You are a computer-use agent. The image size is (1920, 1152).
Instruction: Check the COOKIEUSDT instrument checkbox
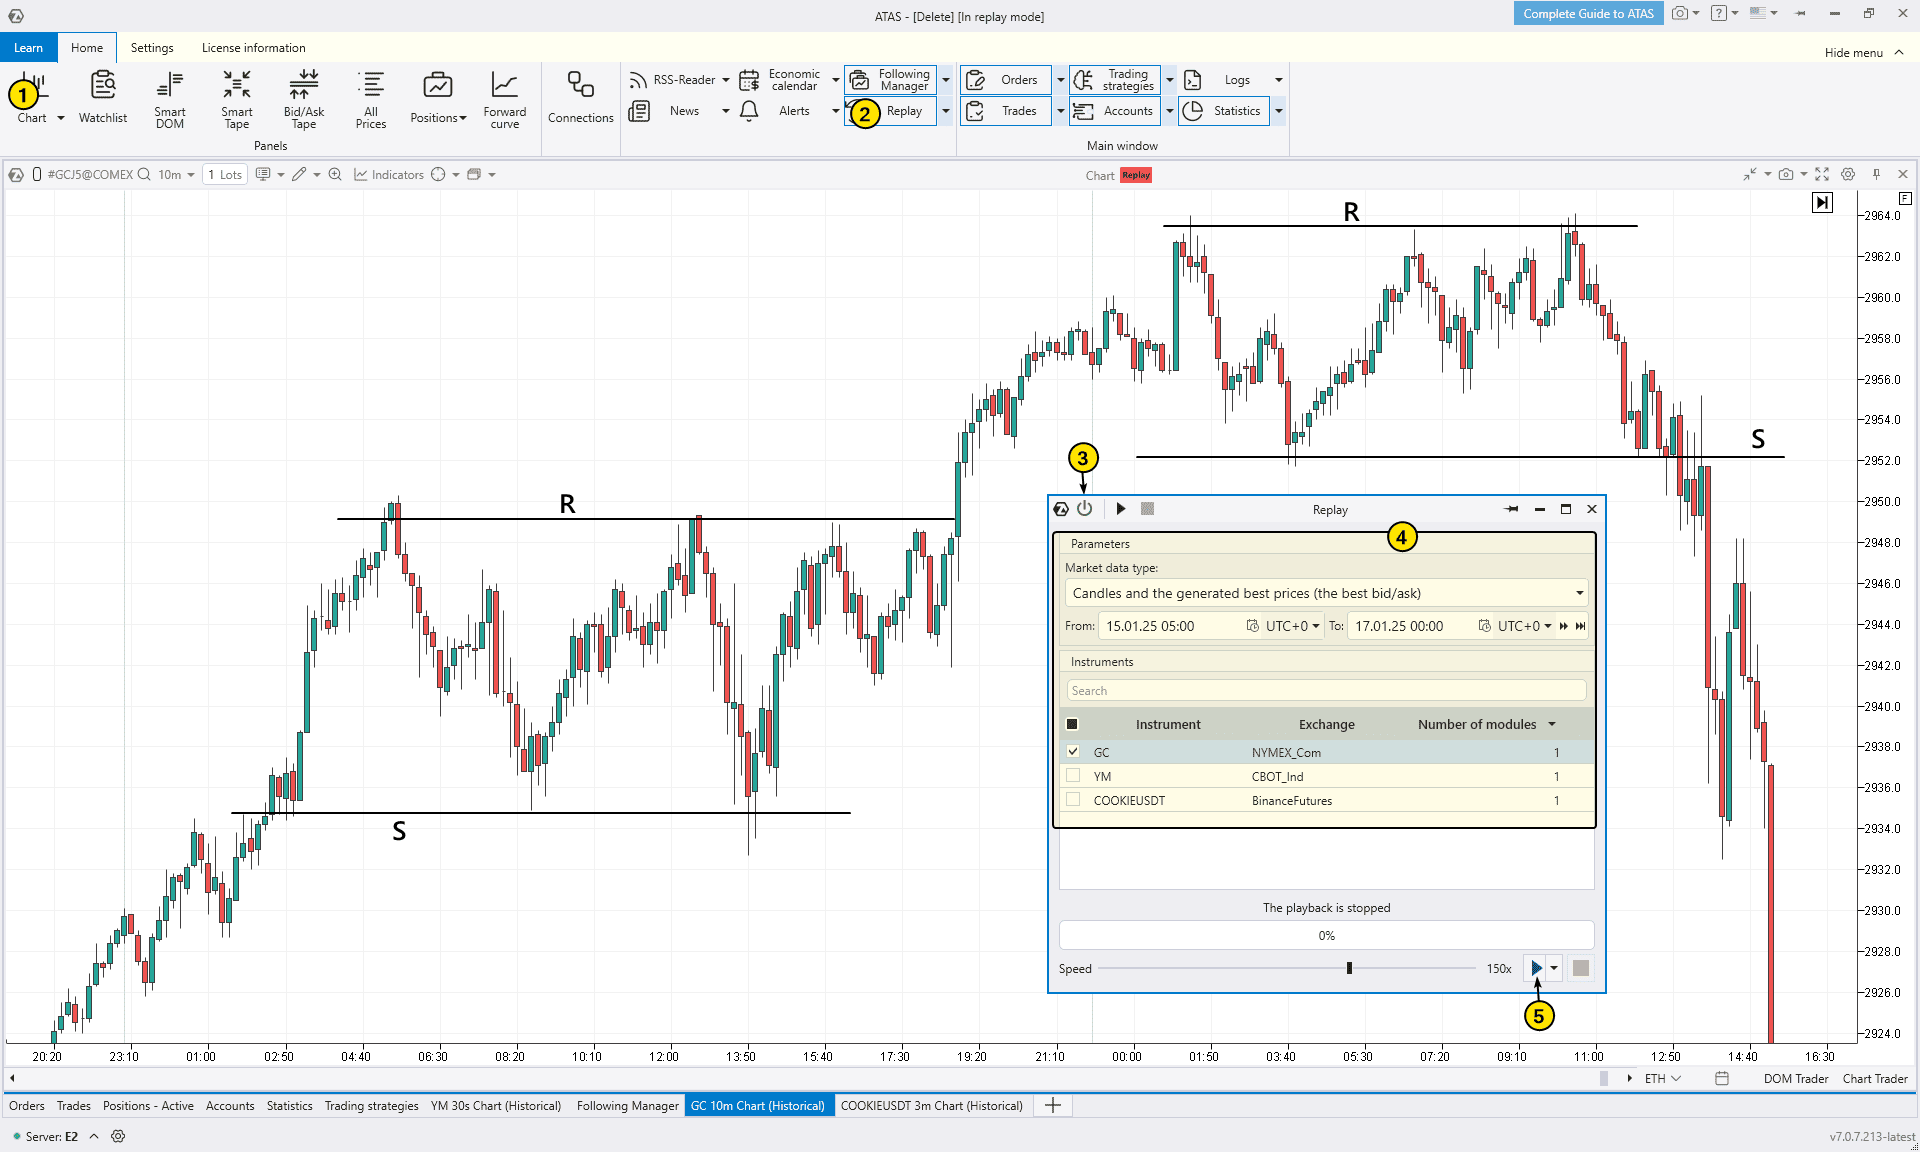click(1073, 800)
